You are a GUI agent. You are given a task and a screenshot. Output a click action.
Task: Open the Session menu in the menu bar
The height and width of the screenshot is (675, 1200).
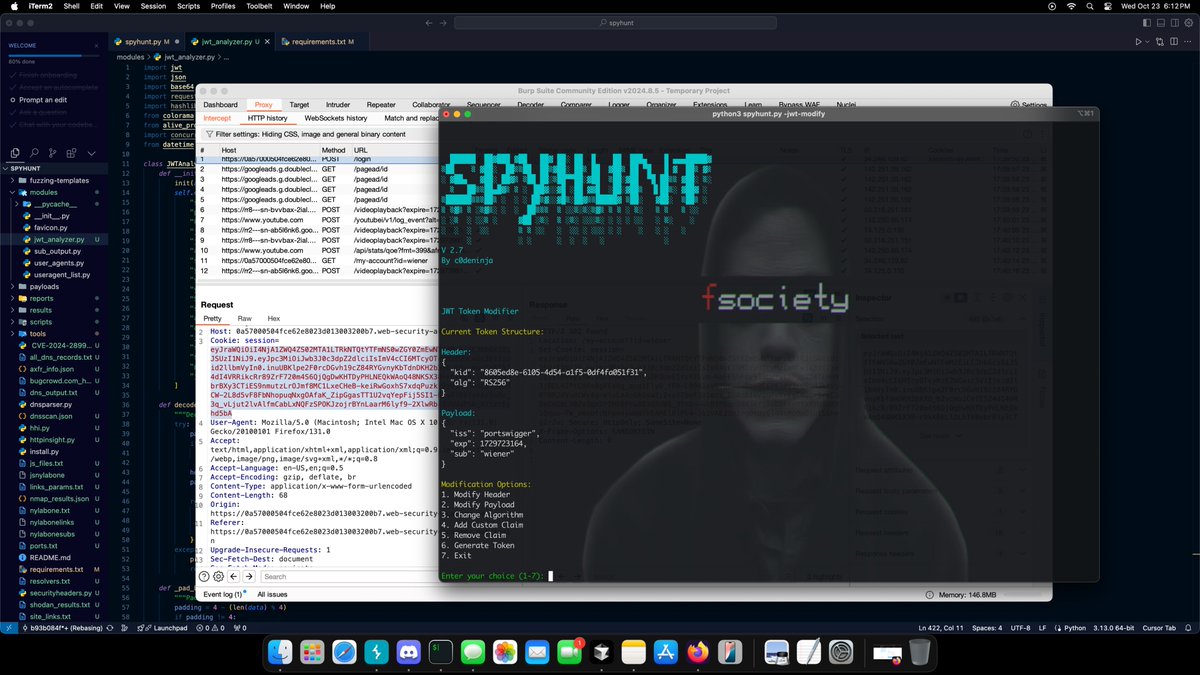pos(153,6)
